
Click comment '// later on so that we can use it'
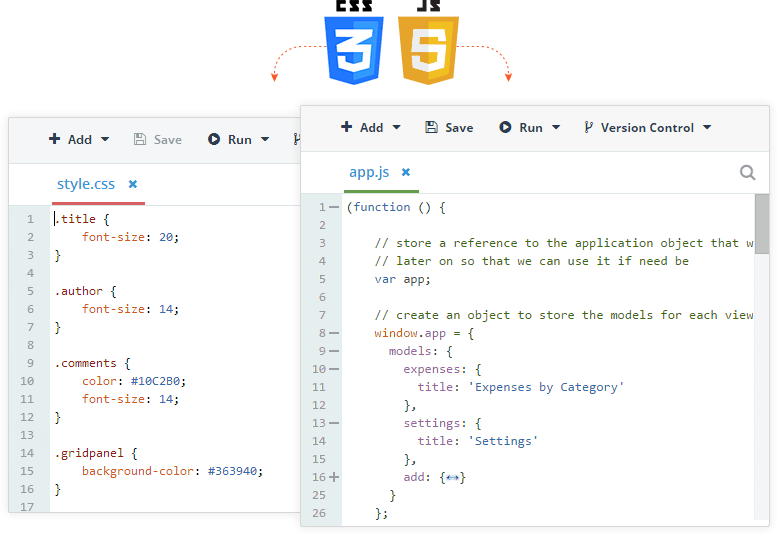tap(531, 261)
